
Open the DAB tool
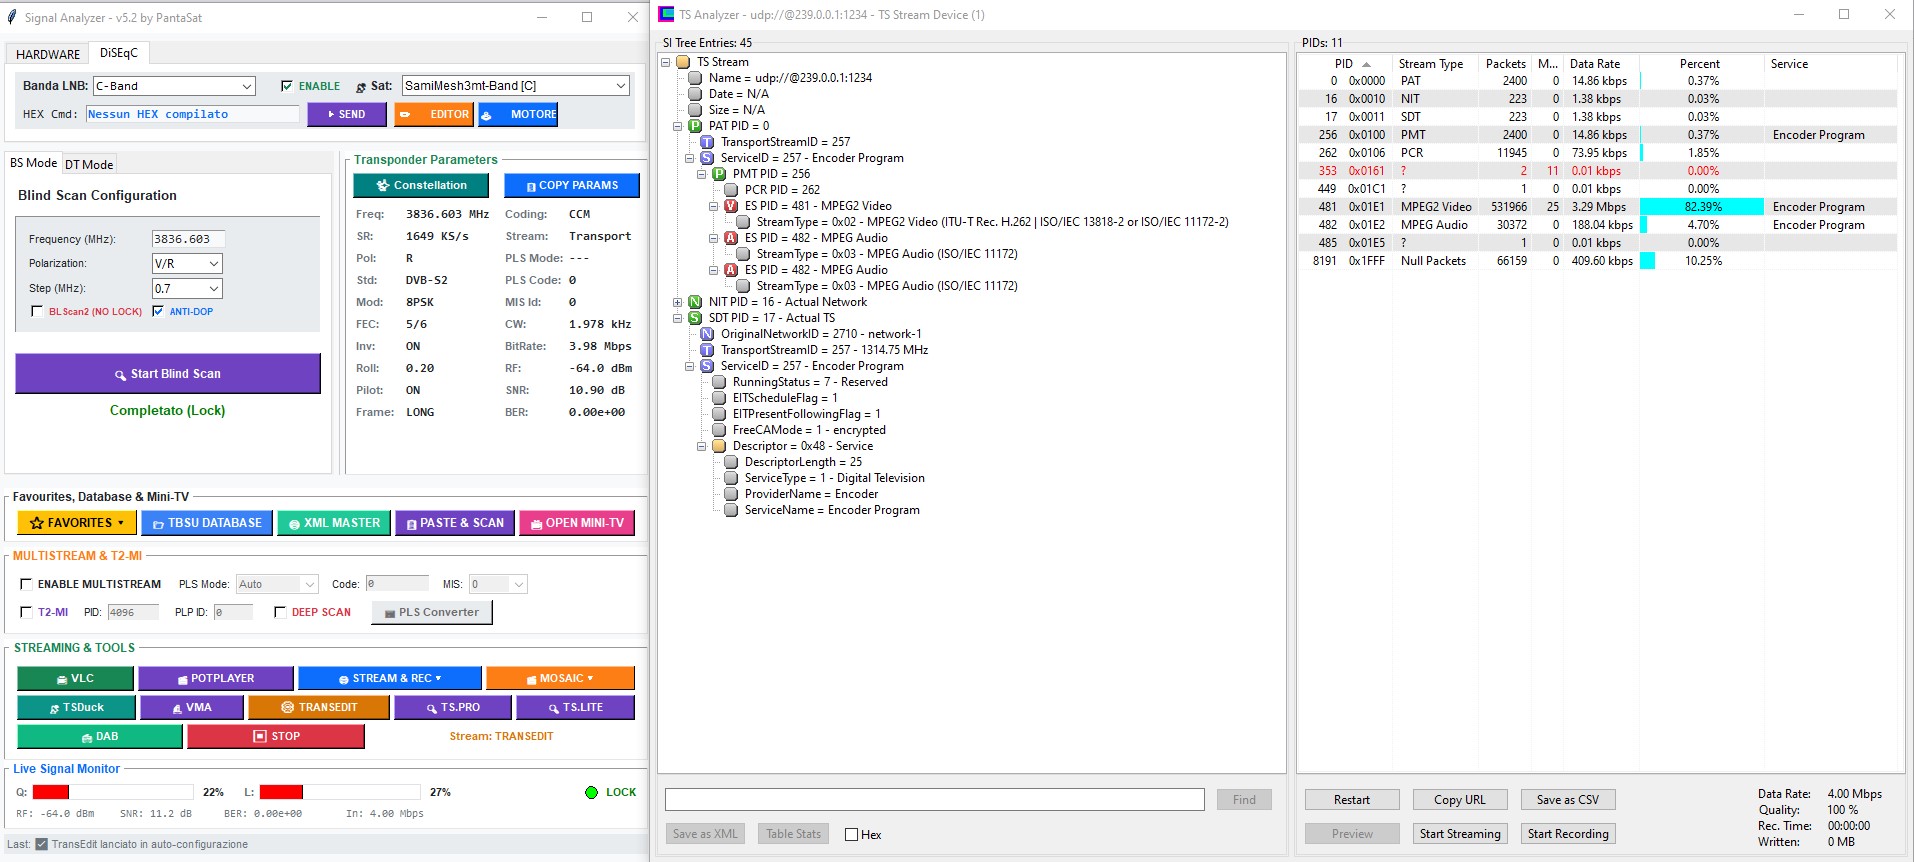tap(100, 736)
